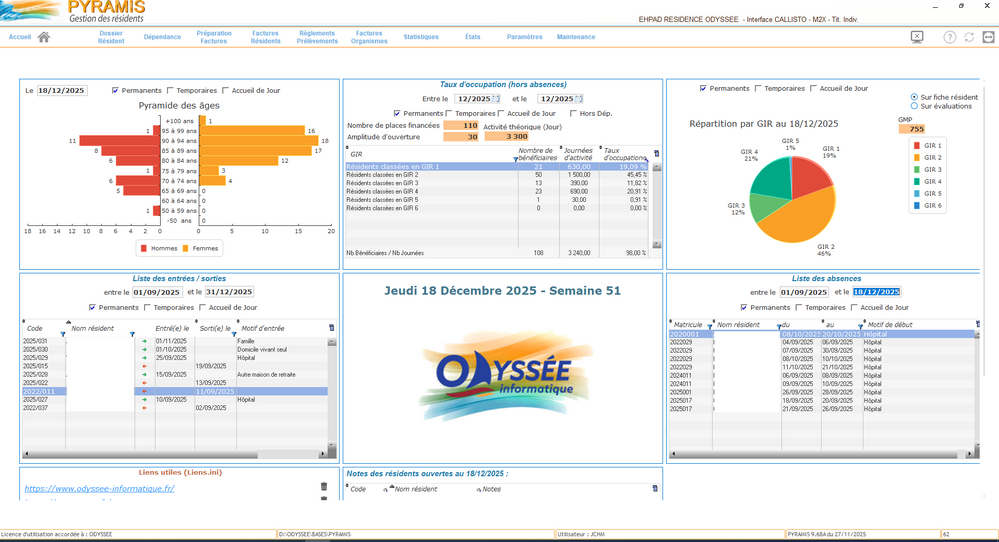999x542 pixels.
Task: Select the Sur évaluations radio button
Action: pos(914,106)
